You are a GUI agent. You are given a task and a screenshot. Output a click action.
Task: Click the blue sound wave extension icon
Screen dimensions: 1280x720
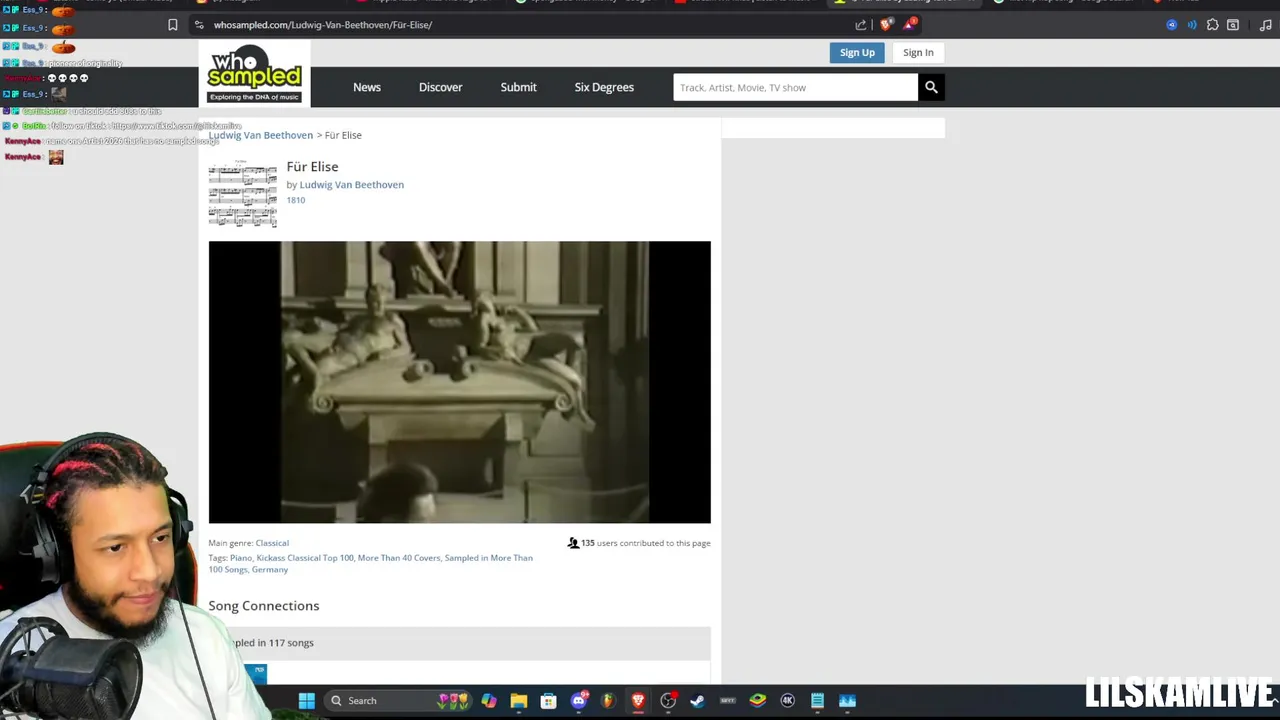tap(1192, 25)
